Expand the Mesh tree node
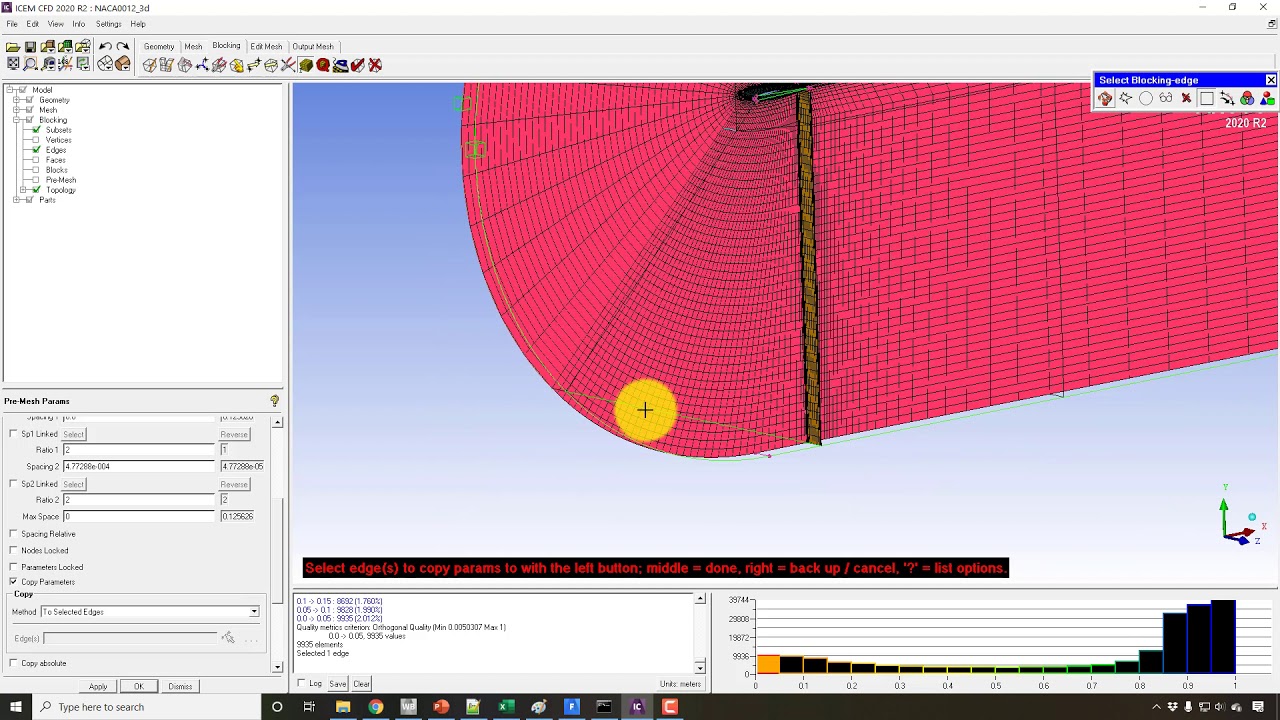Viewport: 1280px width, 720px height. click(x=16, y=110)
